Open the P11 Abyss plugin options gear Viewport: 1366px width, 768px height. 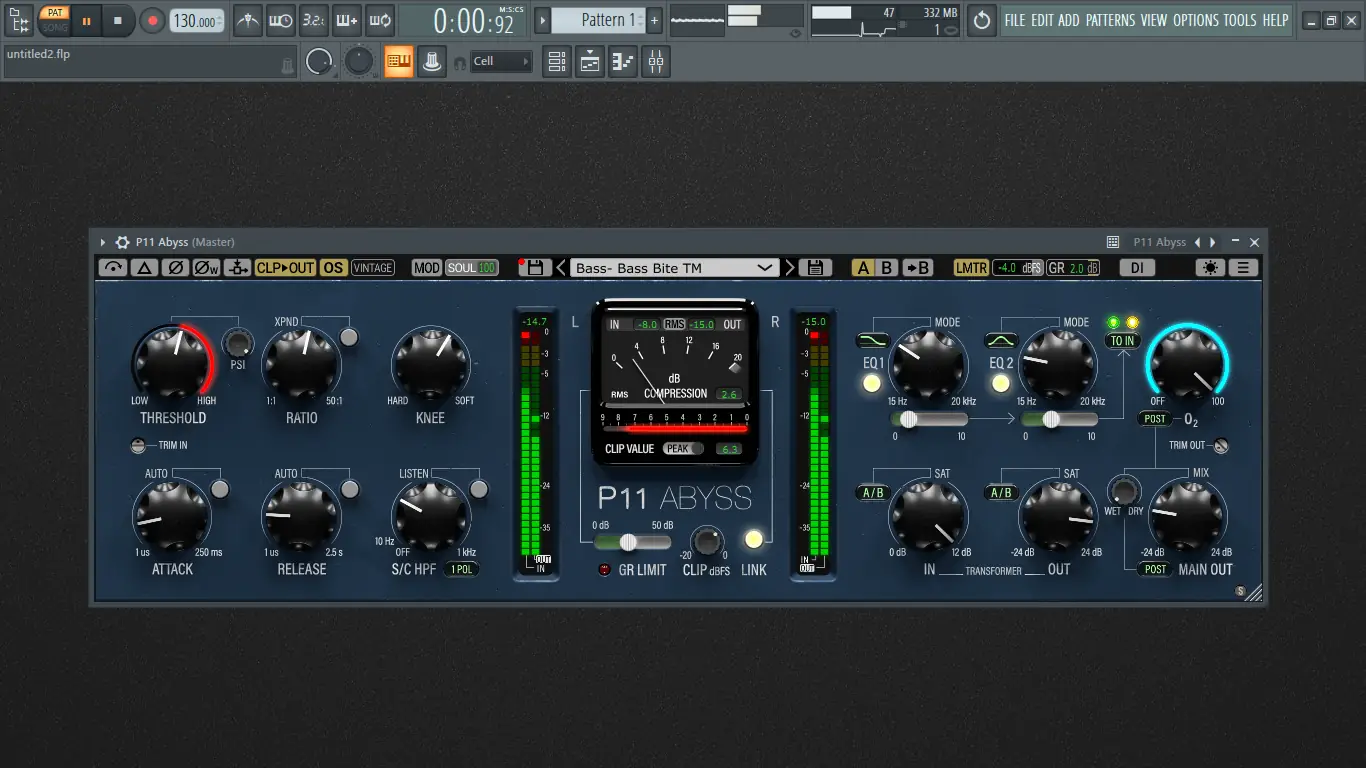coord(123,242)
